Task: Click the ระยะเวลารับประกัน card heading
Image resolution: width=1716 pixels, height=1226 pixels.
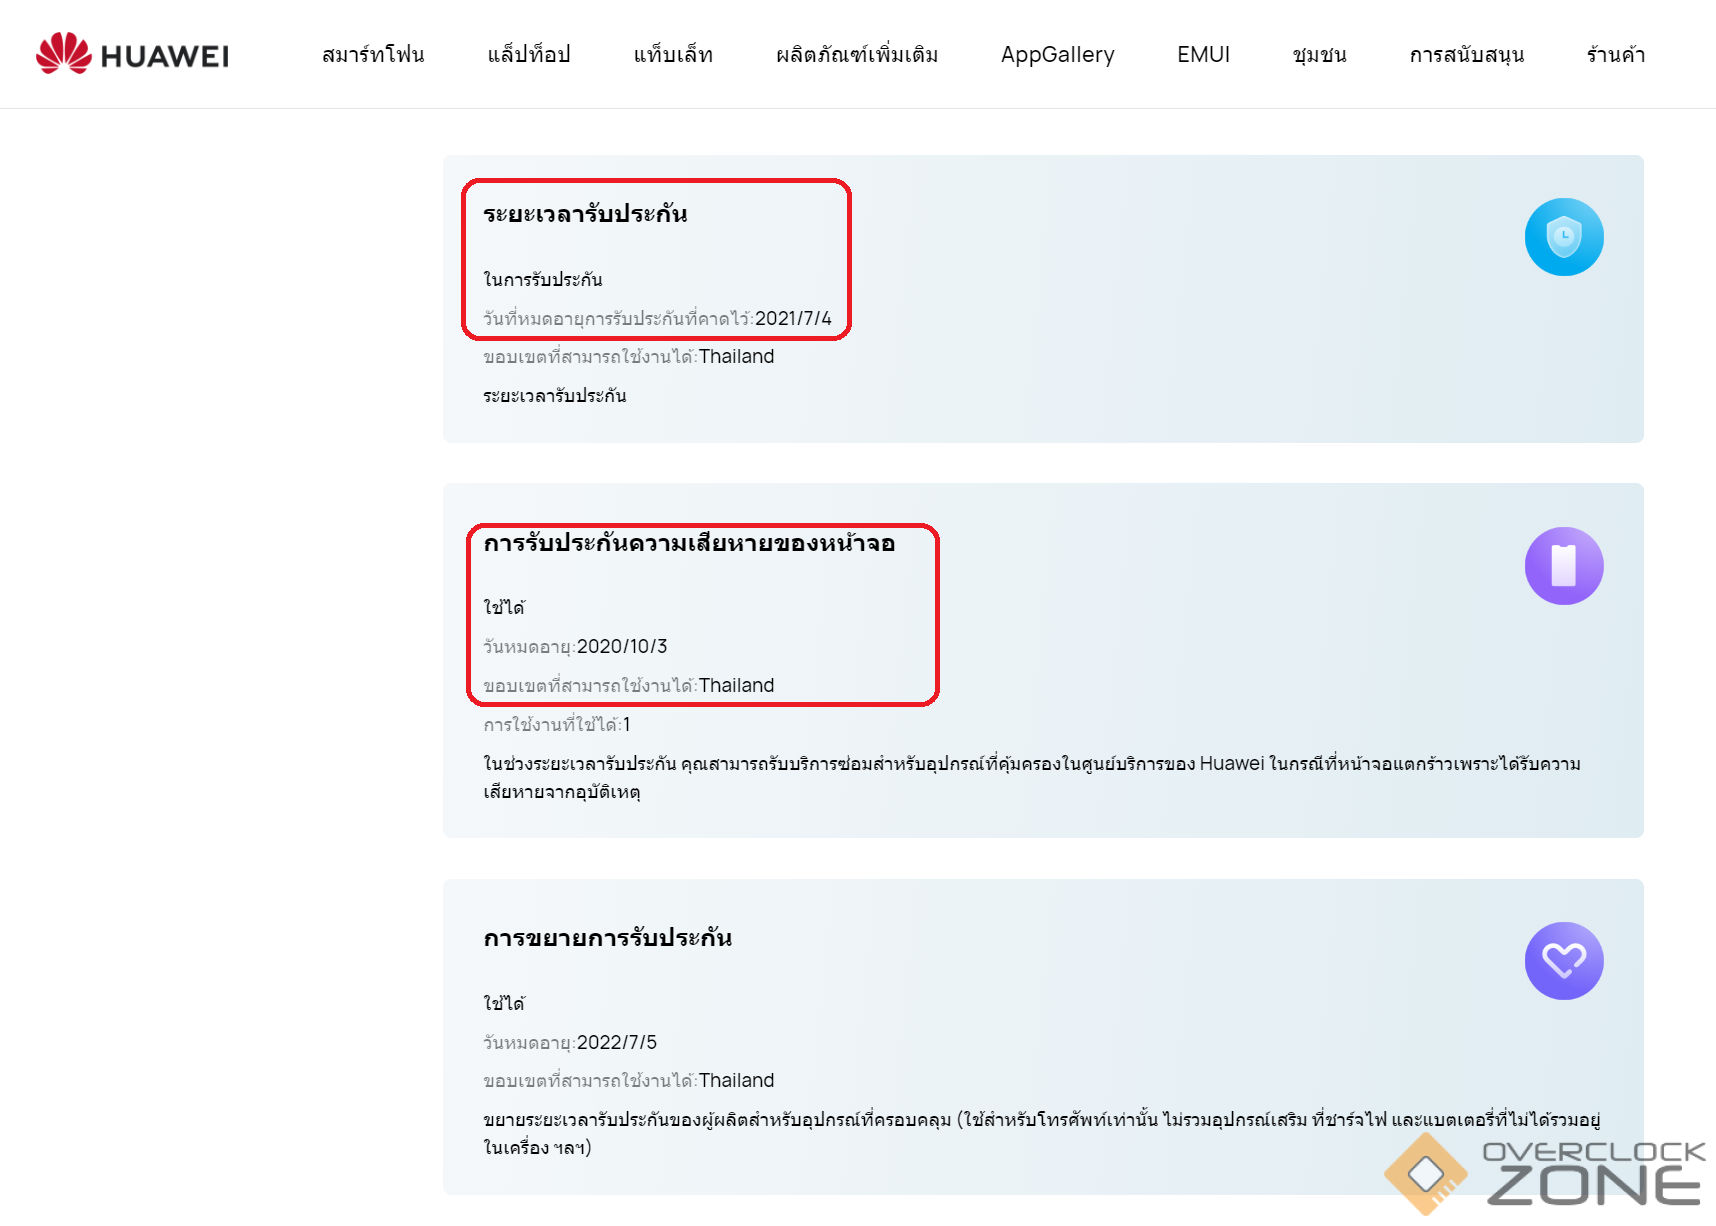Action: pos(585,214)
